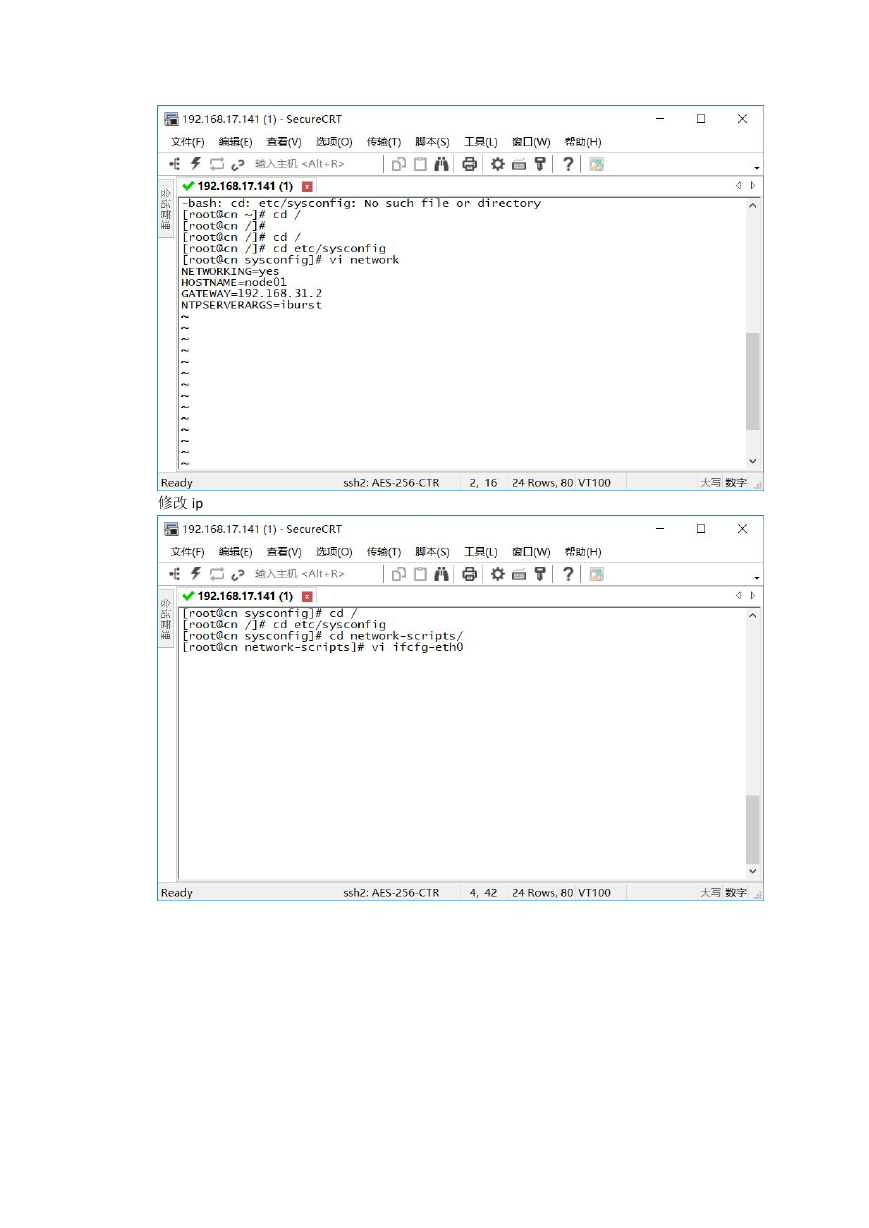Click Connect in Tab chain icon, ifcfg-eth0 window

(238, 574)
